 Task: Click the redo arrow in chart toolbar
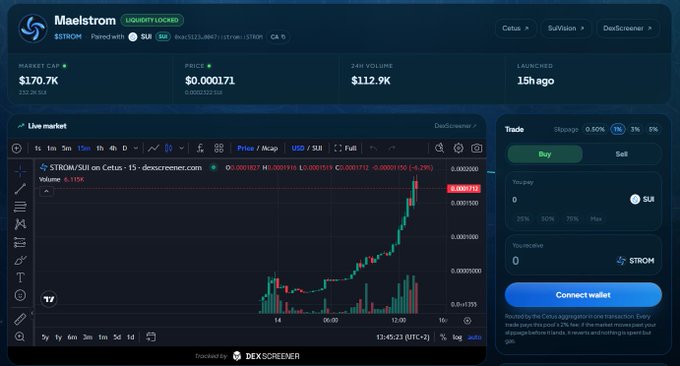click(392, 148)
